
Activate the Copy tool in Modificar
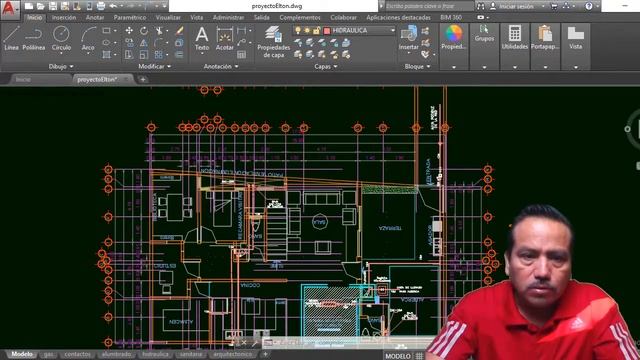point(129,42)
